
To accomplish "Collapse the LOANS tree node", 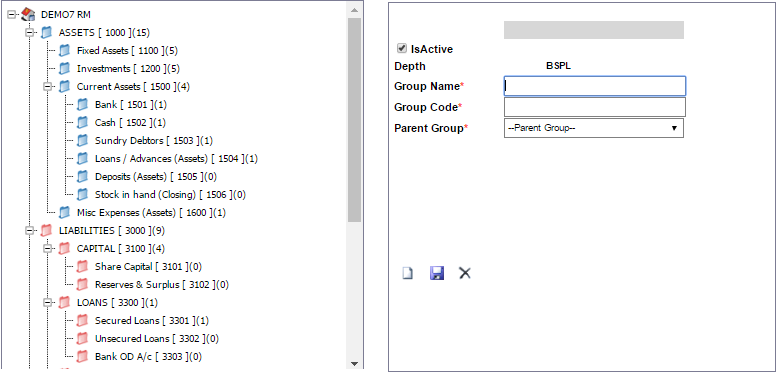I will (48, 302).
